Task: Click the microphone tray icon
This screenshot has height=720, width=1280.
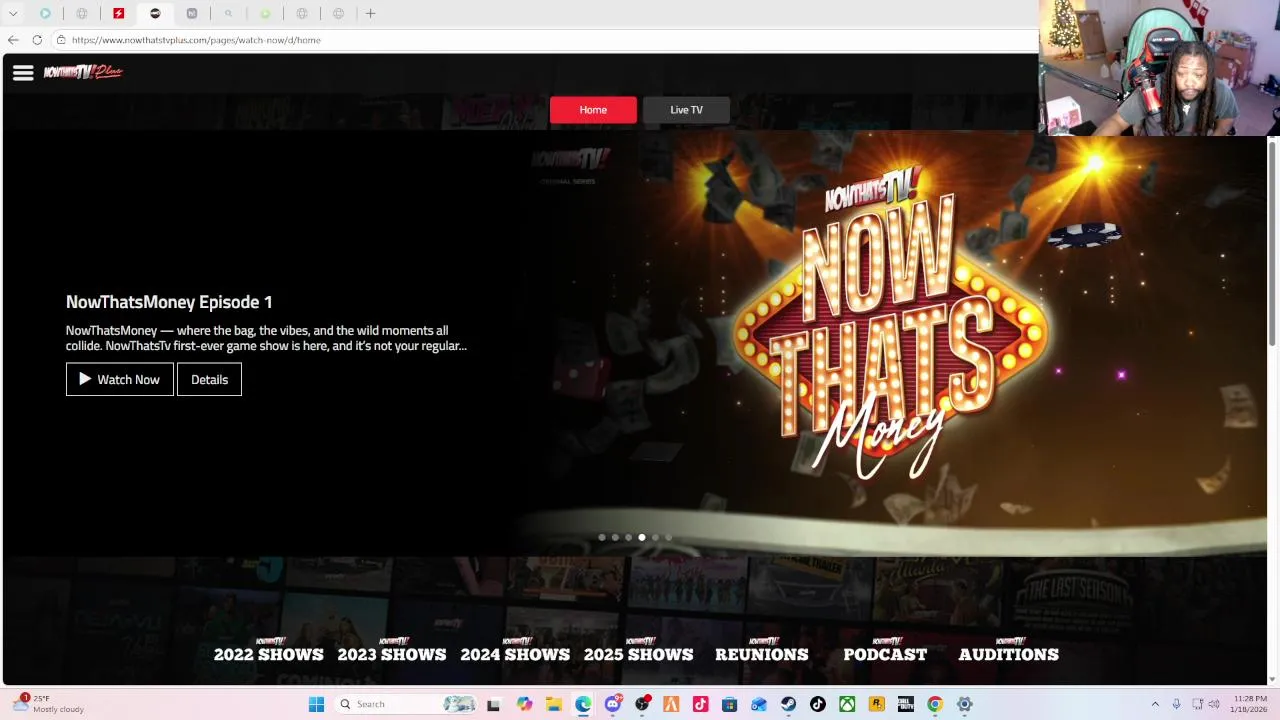Action: [1176, 704]
